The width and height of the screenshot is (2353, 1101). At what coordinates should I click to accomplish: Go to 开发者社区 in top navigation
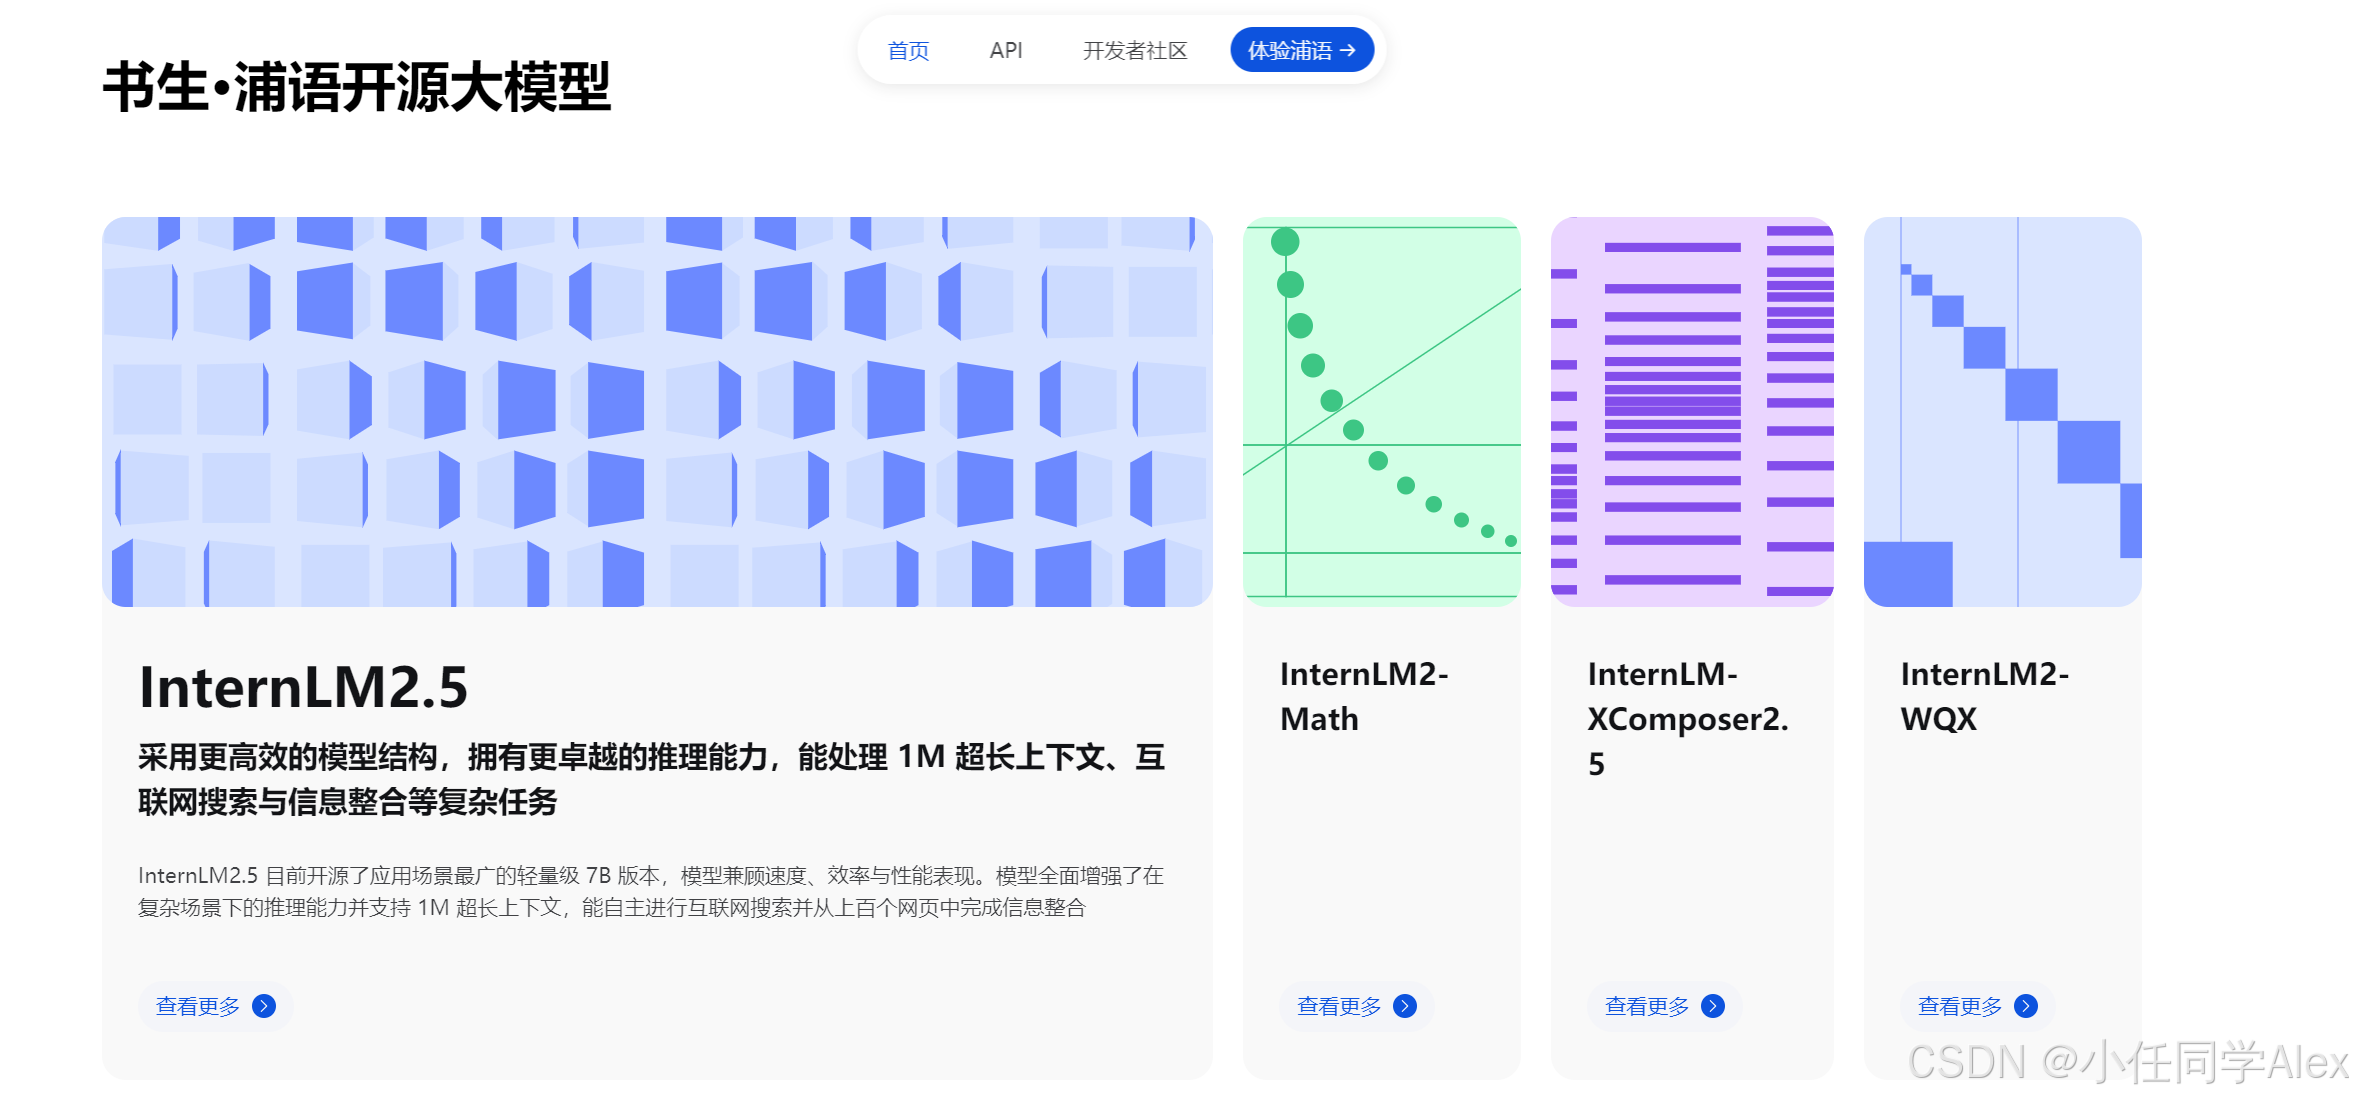point(1135,50)
